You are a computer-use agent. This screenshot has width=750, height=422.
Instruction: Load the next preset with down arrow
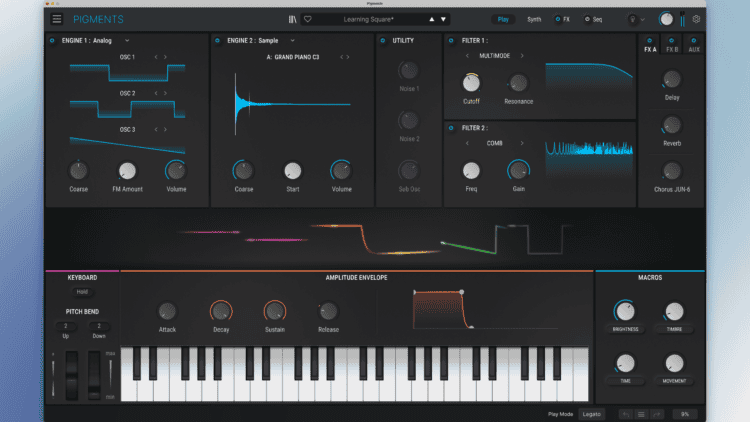(x=443, y=19)
